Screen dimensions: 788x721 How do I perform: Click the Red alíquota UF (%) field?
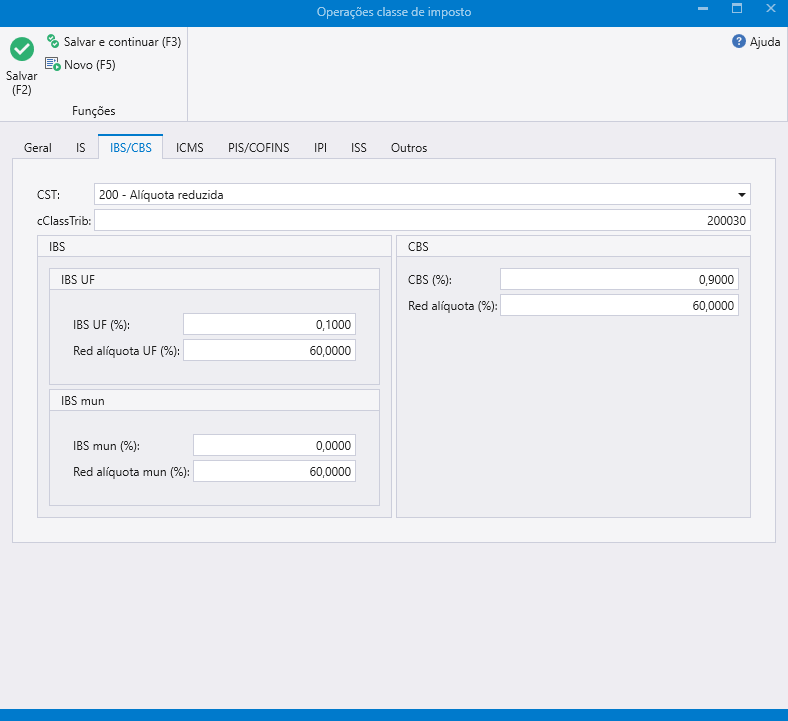point(269,351)
